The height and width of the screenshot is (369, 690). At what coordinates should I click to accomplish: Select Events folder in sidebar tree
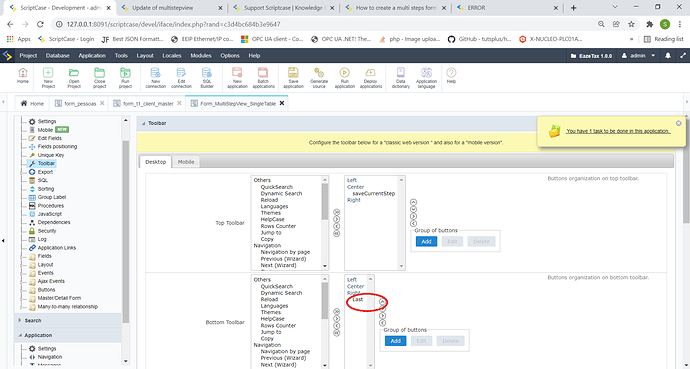(x=45, y=273)
